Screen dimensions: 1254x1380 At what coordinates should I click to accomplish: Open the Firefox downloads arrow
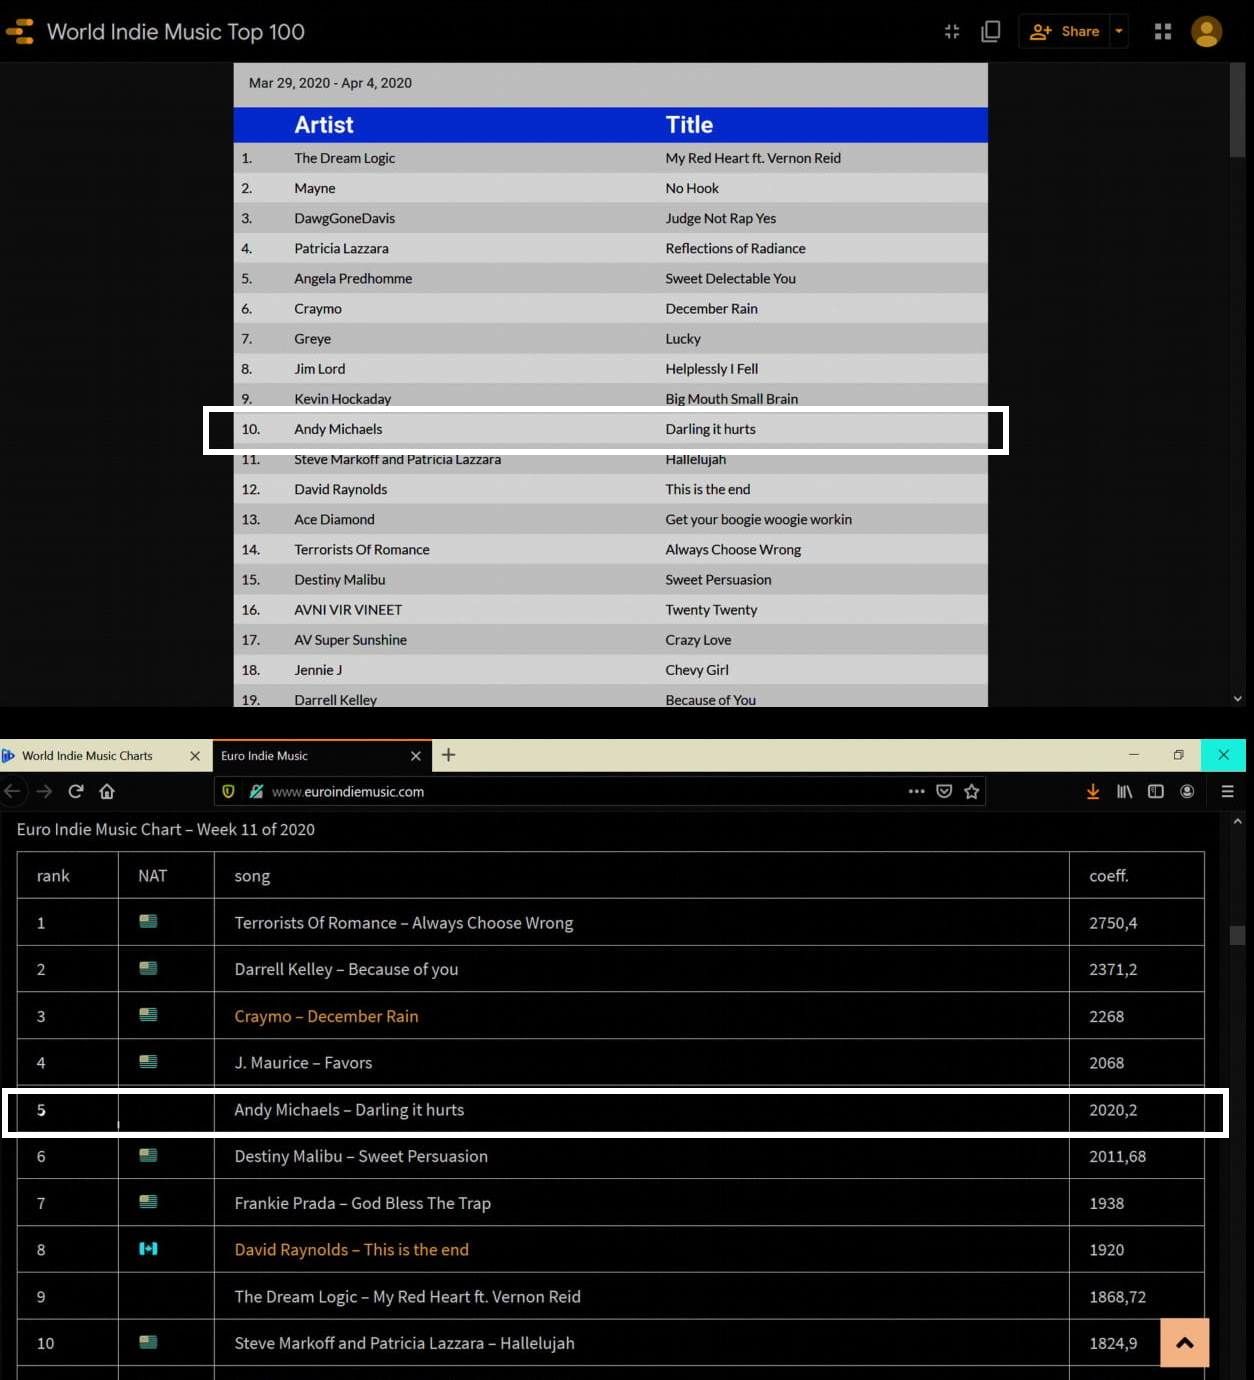pos(1092,791)
